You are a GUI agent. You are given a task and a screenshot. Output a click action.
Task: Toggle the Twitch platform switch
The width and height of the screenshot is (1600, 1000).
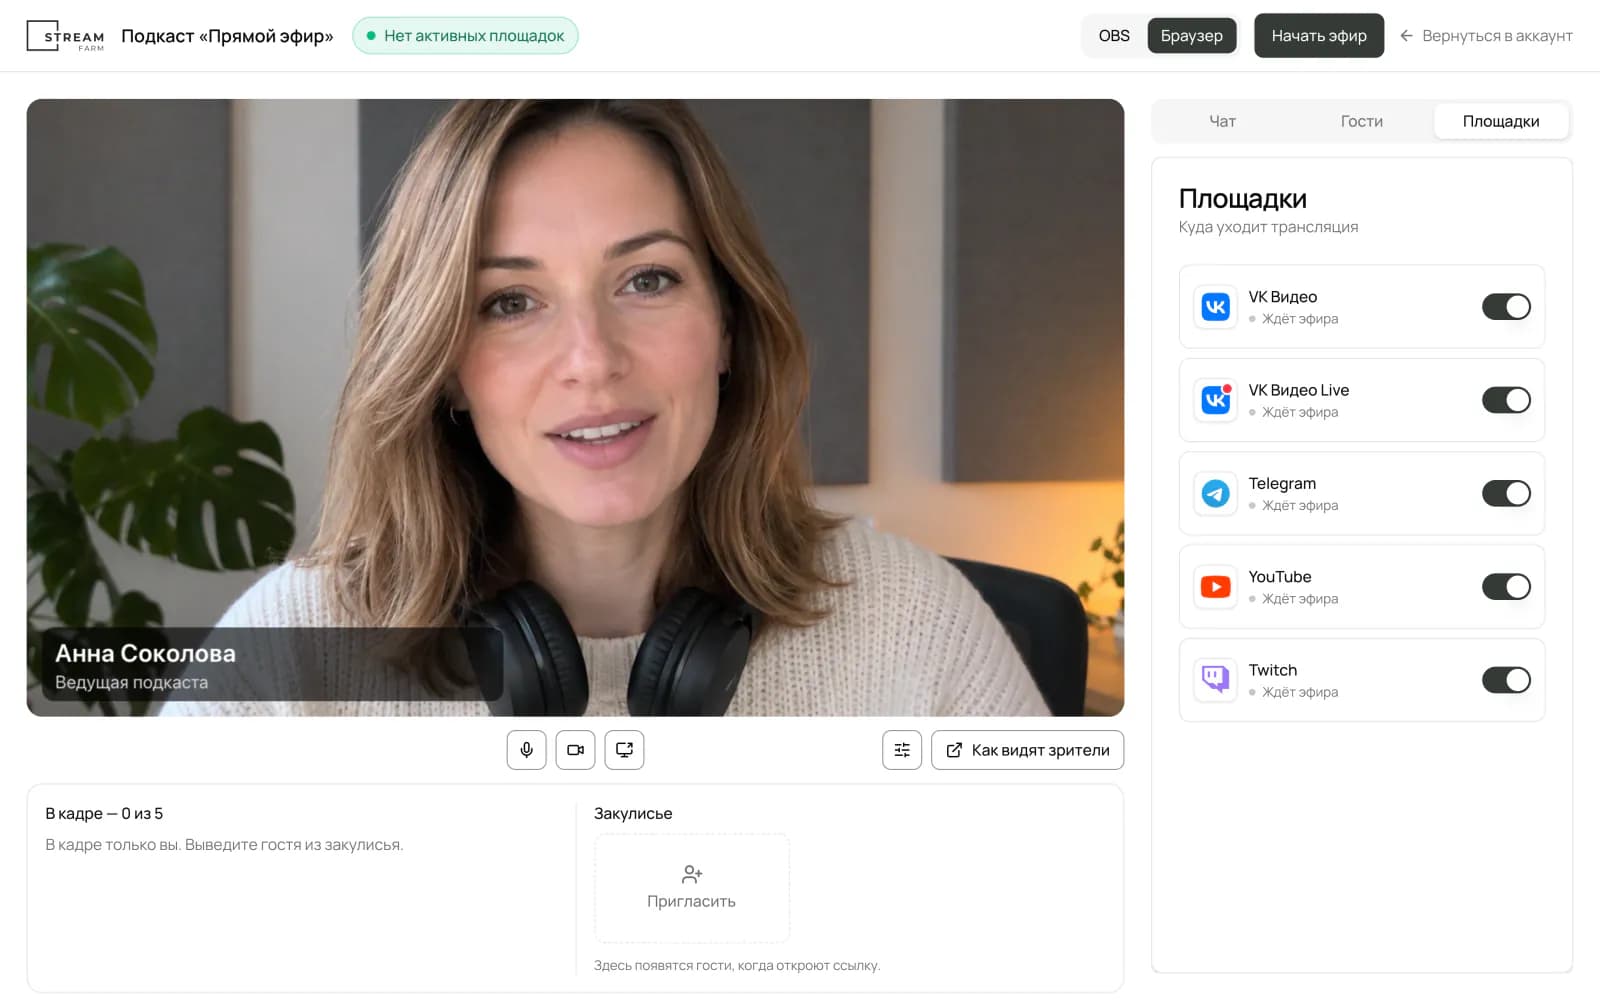(1506, 680)
